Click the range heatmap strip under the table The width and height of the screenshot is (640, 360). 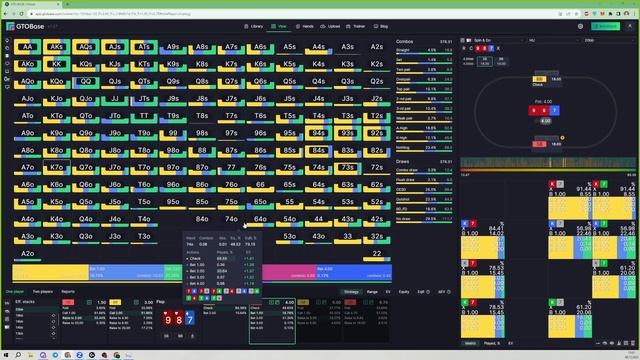pyautogui.click(x=548, y=163)
